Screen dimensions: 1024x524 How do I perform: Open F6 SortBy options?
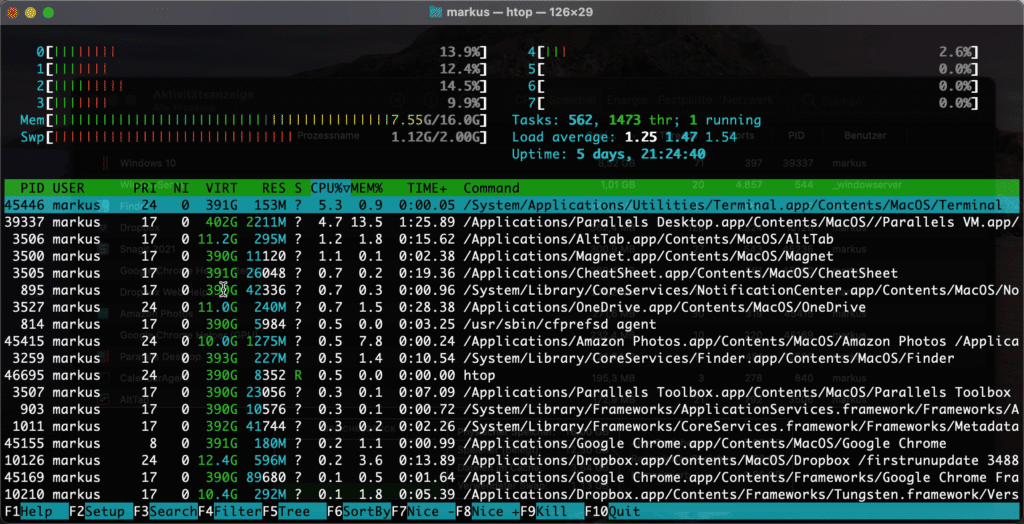pos(359,512)
